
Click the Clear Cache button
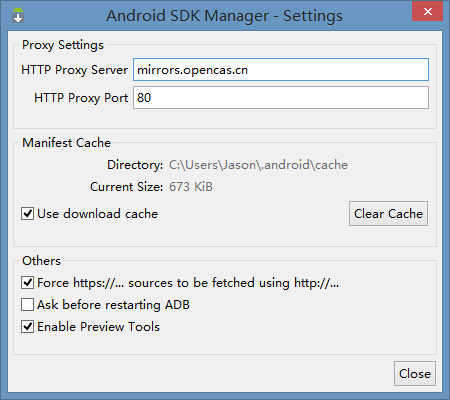[388, 214]
